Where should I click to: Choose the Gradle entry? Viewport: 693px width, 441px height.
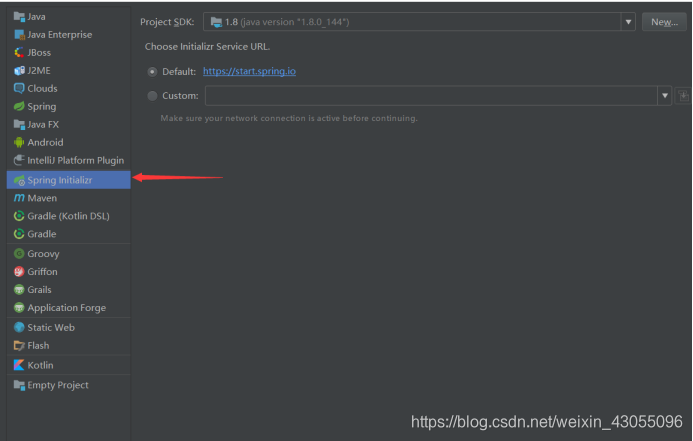click(69, 234)
